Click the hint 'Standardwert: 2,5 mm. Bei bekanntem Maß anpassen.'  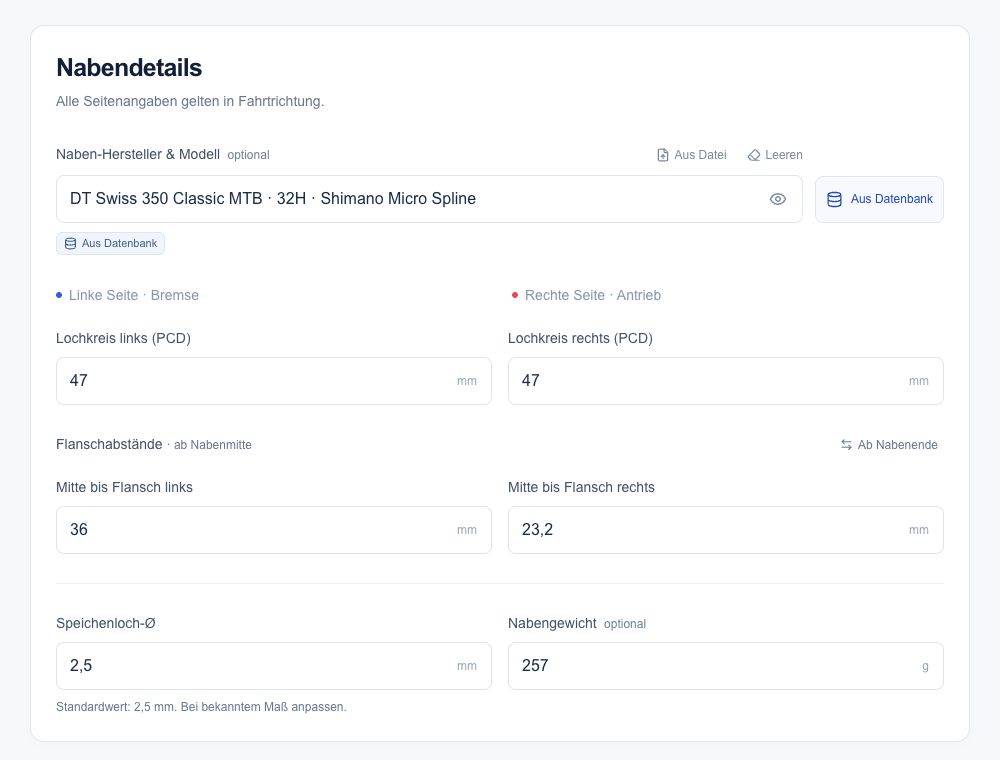point(202,706)
